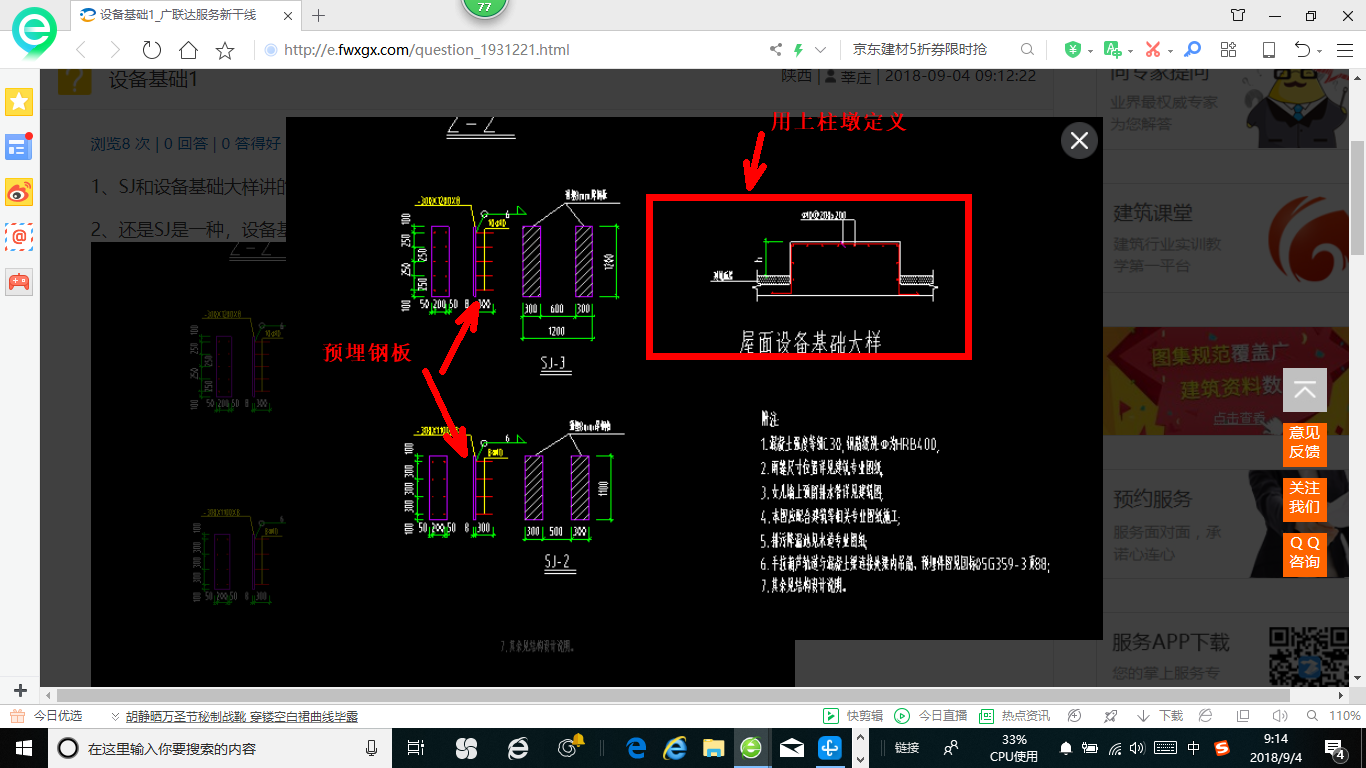Open 今日优选 in the status bar
1366x768 pixels.
[x=46, y=716]
